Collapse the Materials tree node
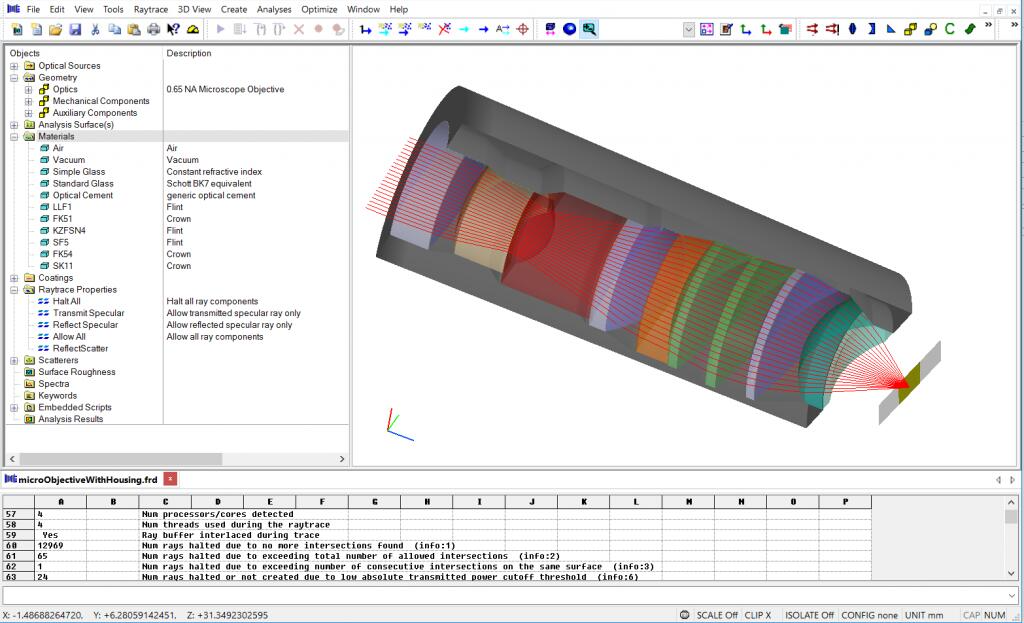 click(14, 137)
